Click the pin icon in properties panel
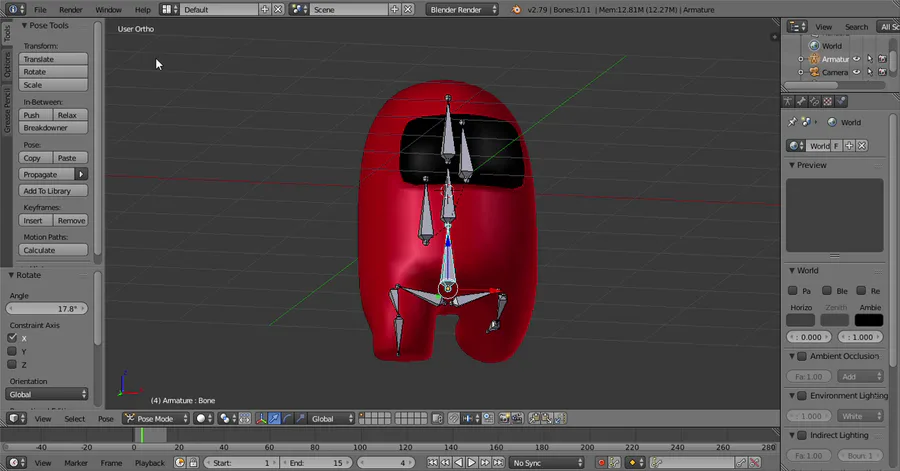 click(793, 122)
